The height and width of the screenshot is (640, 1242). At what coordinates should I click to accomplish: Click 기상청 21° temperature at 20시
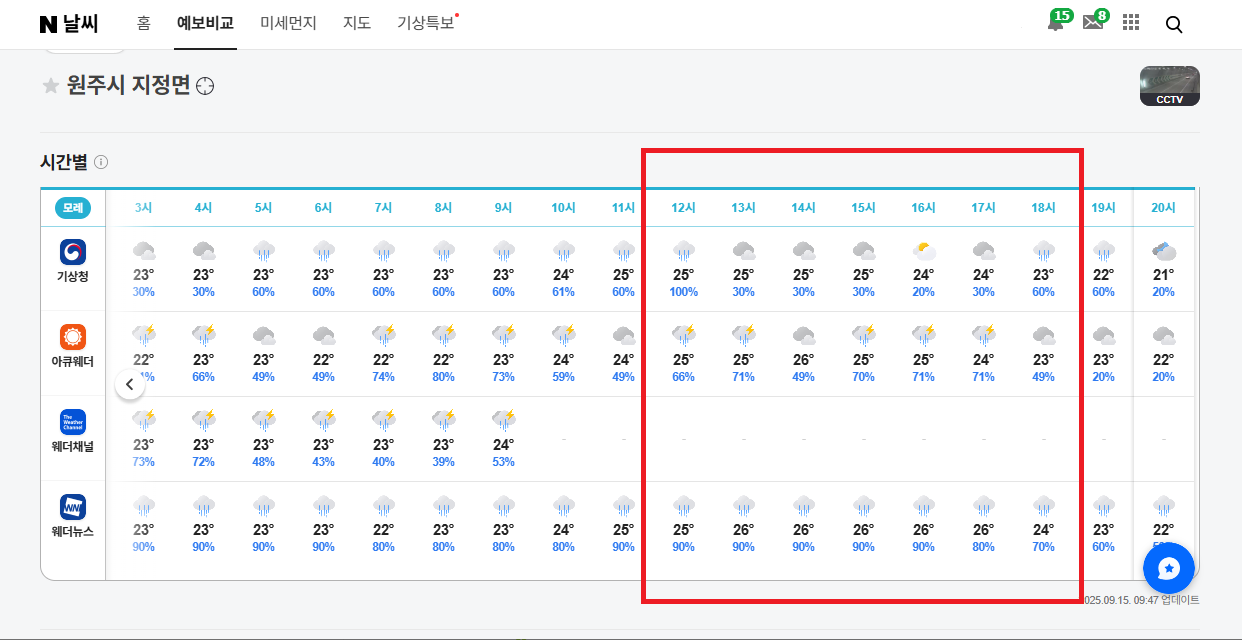[x=1164, y=275]
